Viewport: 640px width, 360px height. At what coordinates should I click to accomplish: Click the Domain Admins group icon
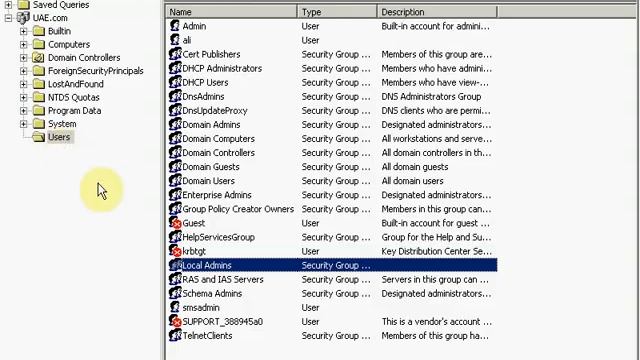point(175,124)
